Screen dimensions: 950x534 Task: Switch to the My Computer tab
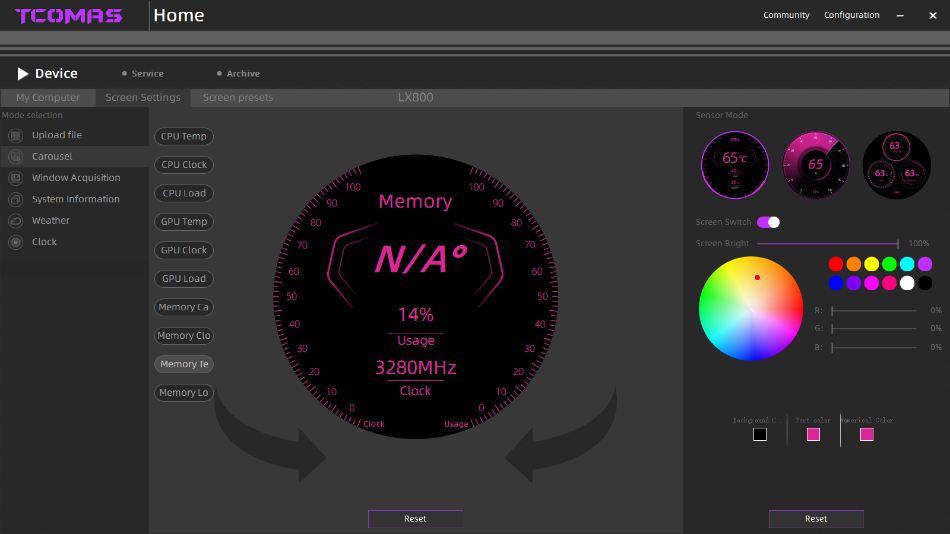[48, 98]
